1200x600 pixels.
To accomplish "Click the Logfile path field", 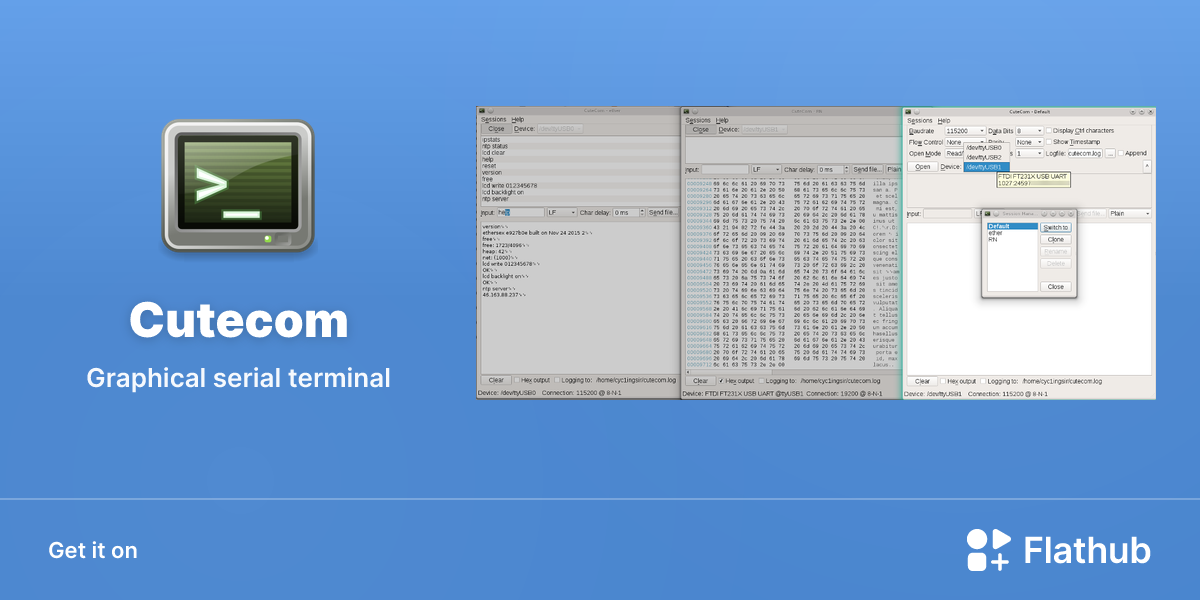I will pyautogui.click(x=1084, y=153).
